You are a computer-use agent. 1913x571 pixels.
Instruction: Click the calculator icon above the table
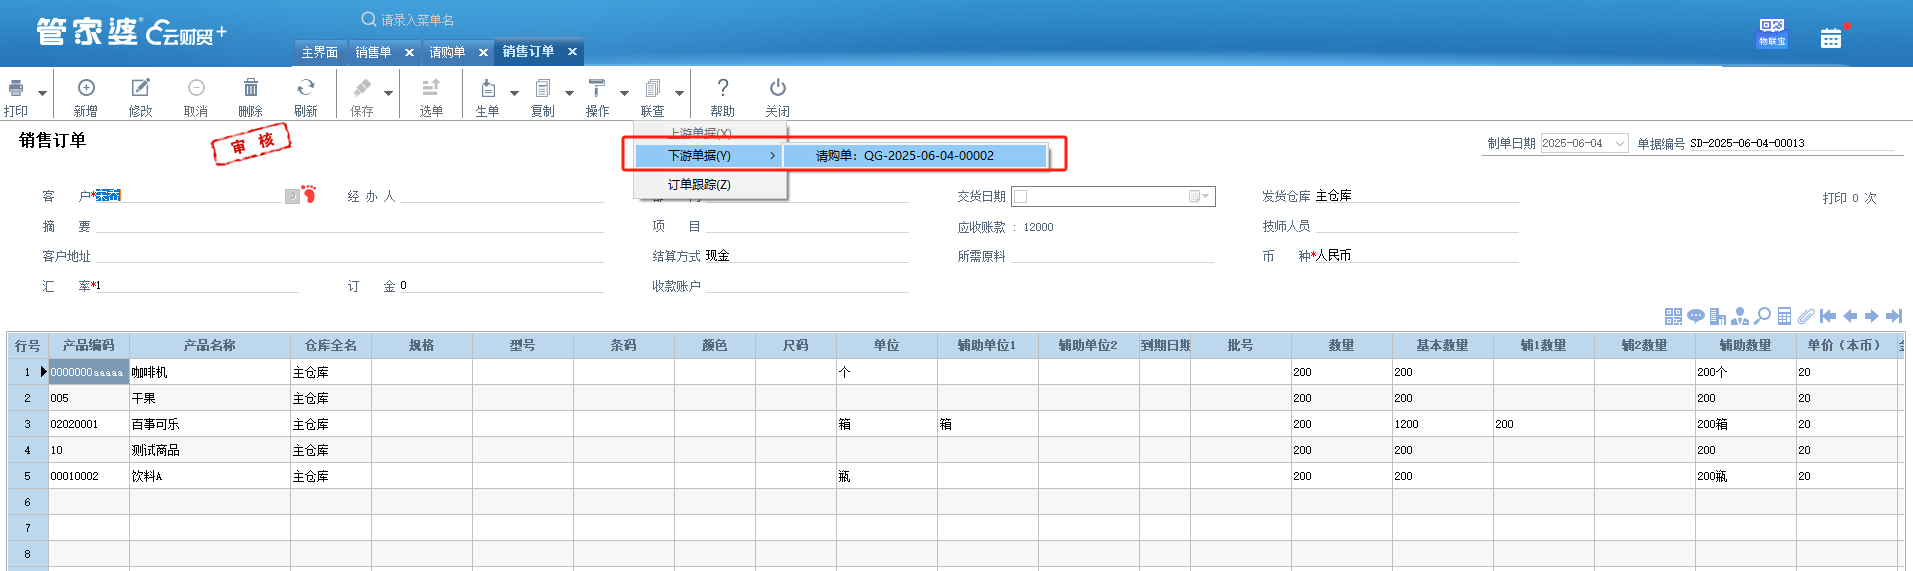[x=1784, y=317]
